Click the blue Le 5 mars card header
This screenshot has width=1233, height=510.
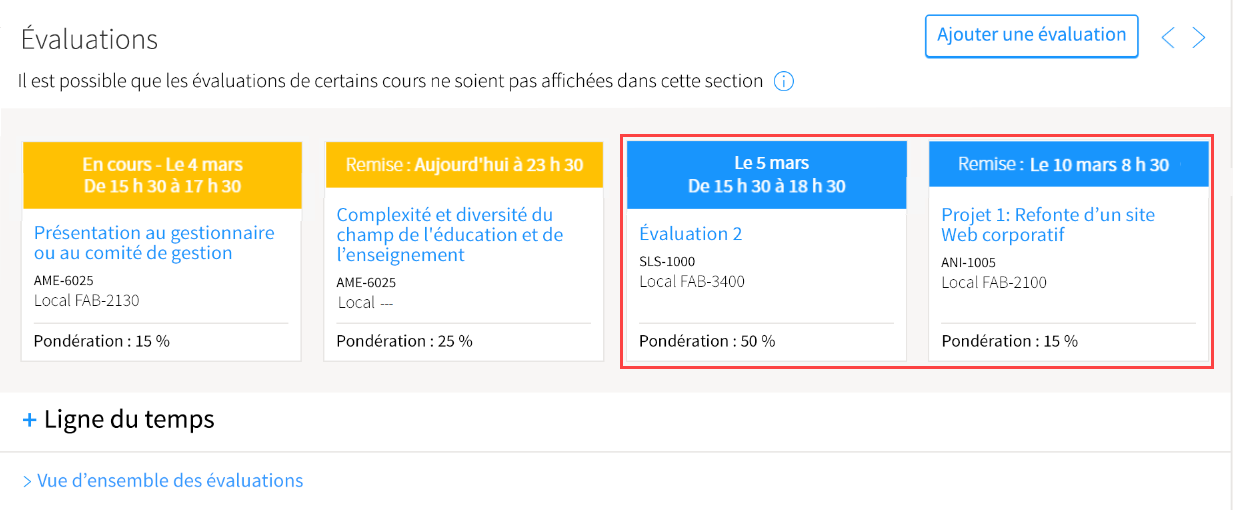coord(767,175)
